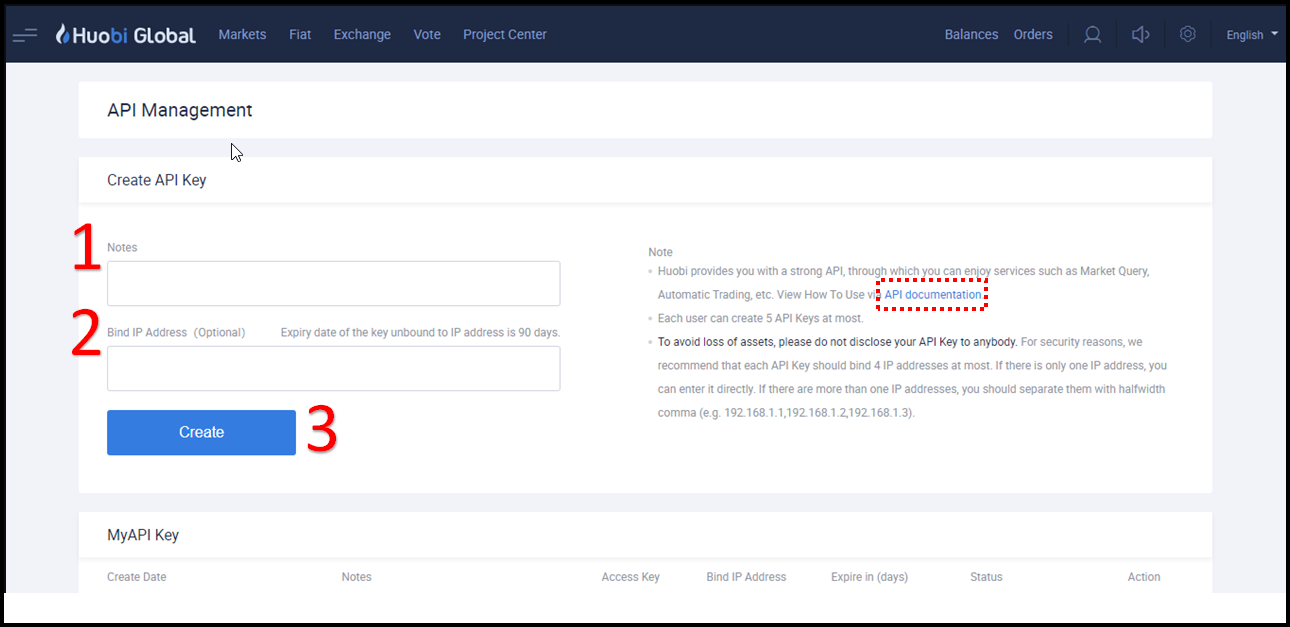Click the Status column header
The width and height of the screenshot is (1290, 627).
tap(986, 577)
